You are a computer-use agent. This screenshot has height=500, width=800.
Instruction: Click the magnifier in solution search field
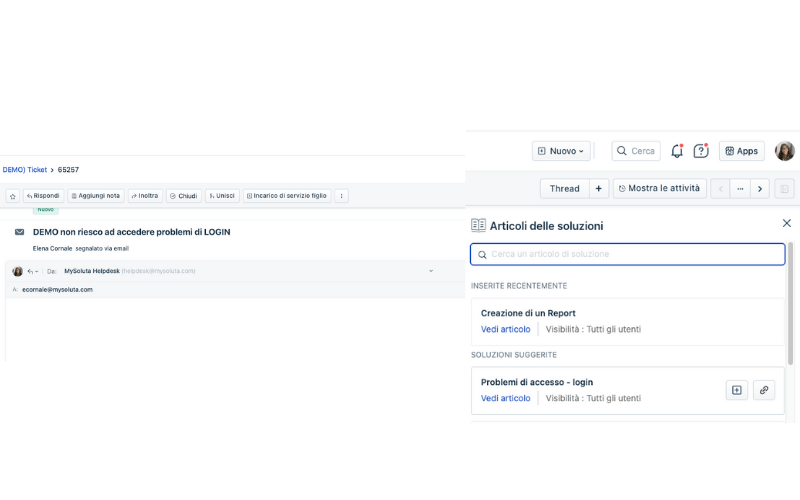(482, 255)
